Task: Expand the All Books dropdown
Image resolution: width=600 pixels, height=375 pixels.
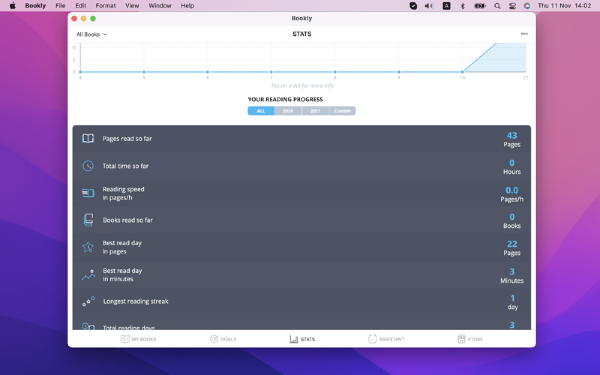Action: point(91,34)
